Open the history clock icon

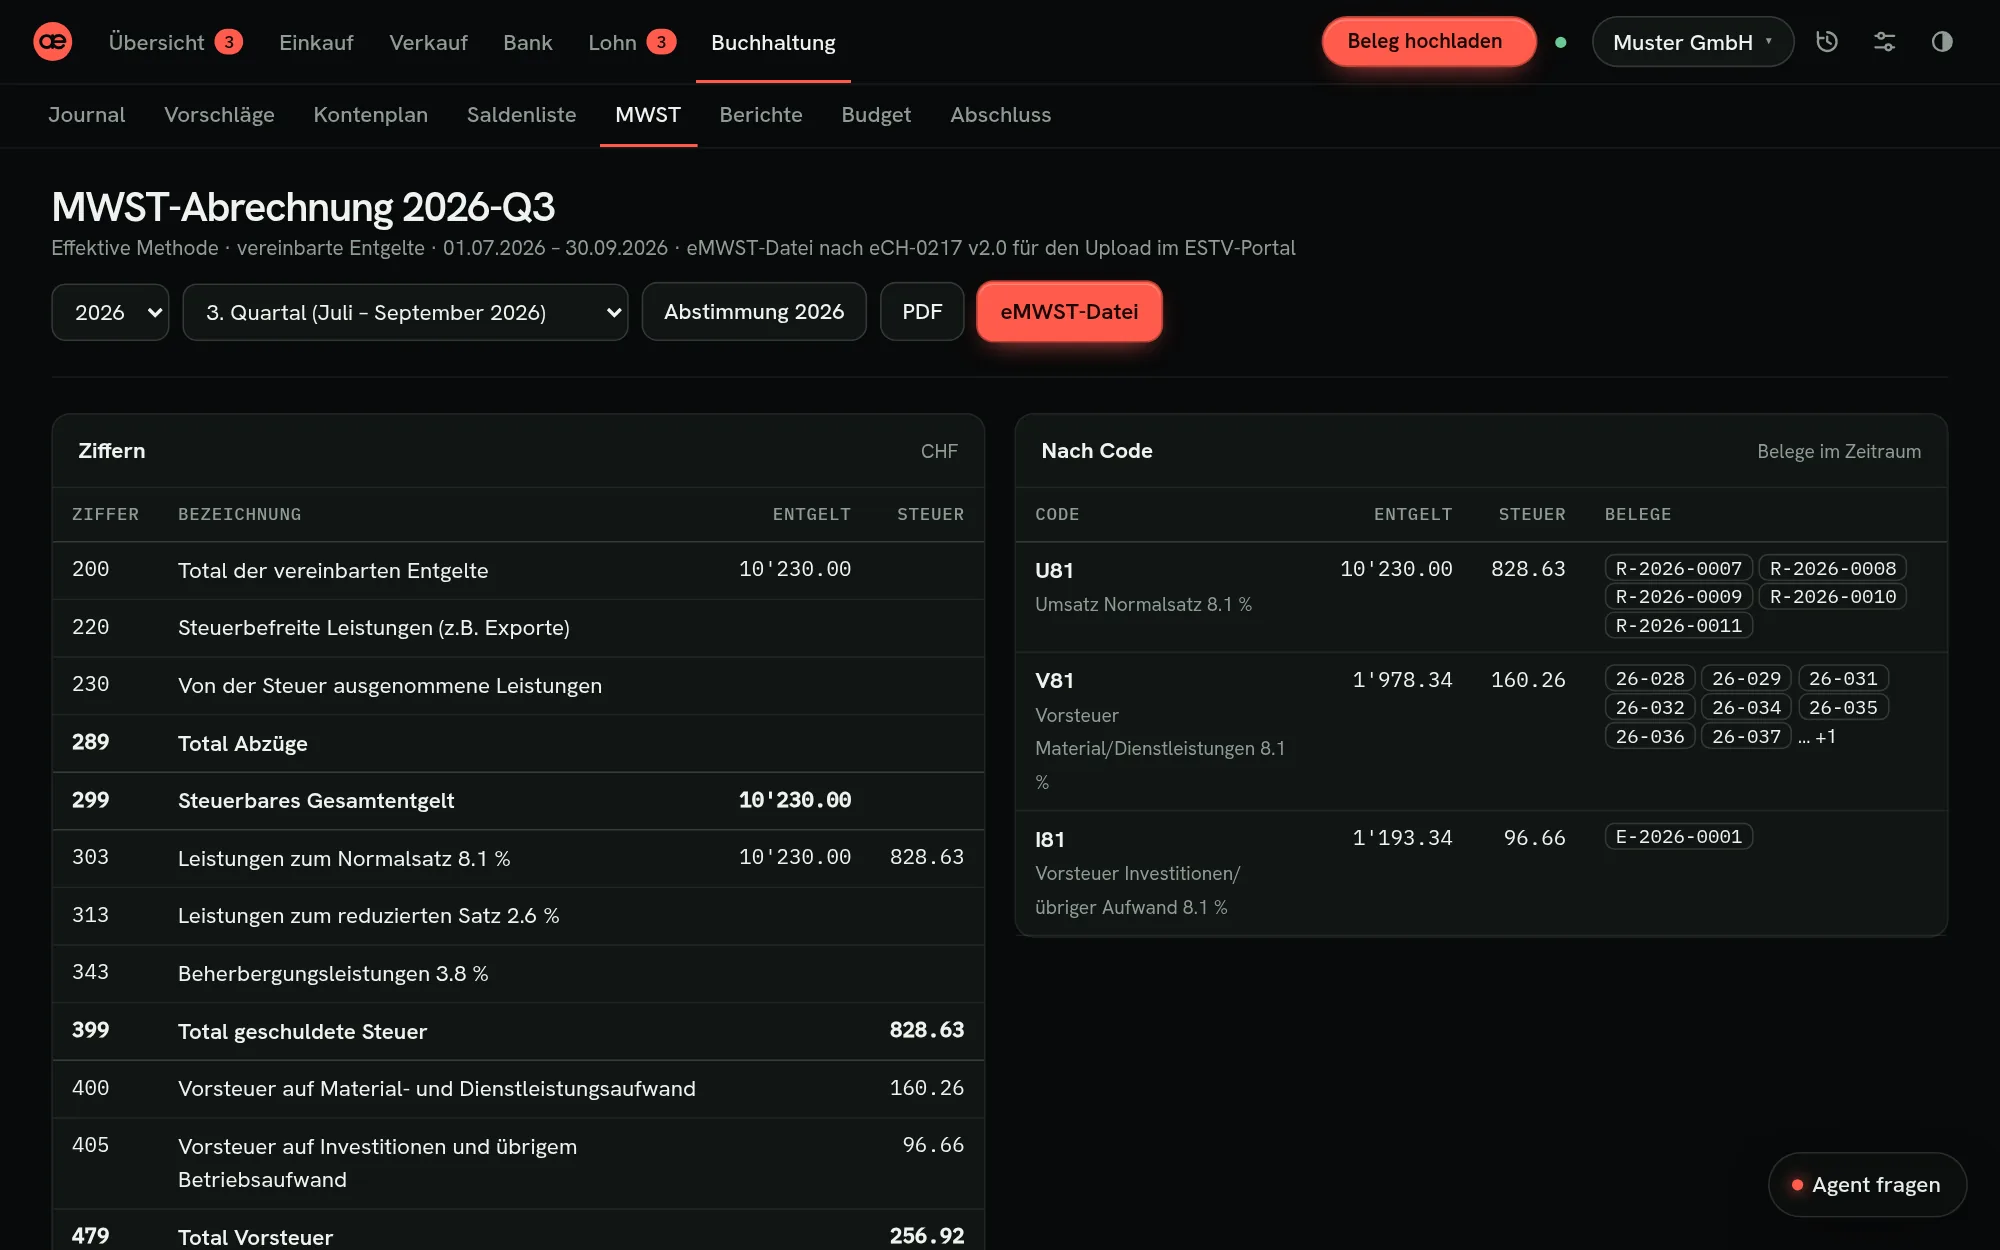click(1827, 42)
